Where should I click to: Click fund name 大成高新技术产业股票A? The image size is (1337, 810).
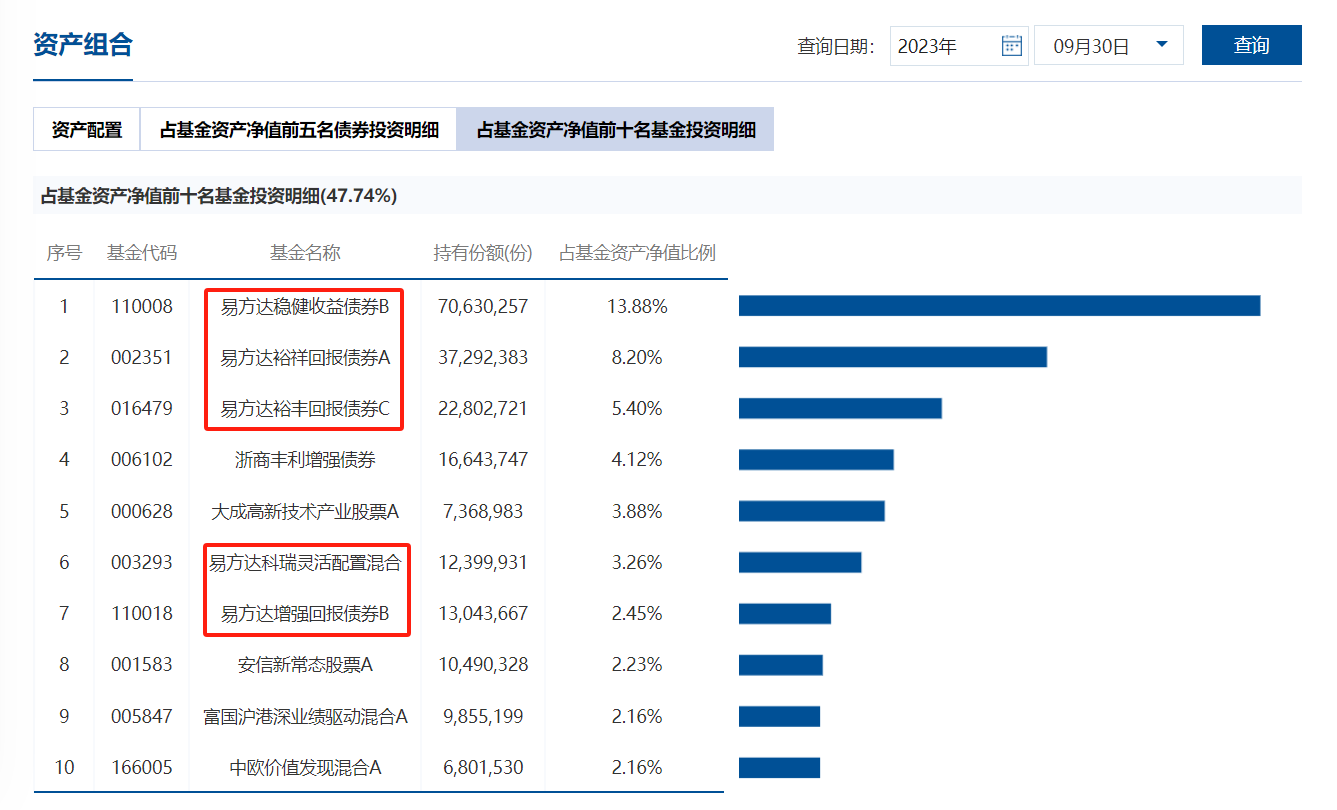coord(305,511)
